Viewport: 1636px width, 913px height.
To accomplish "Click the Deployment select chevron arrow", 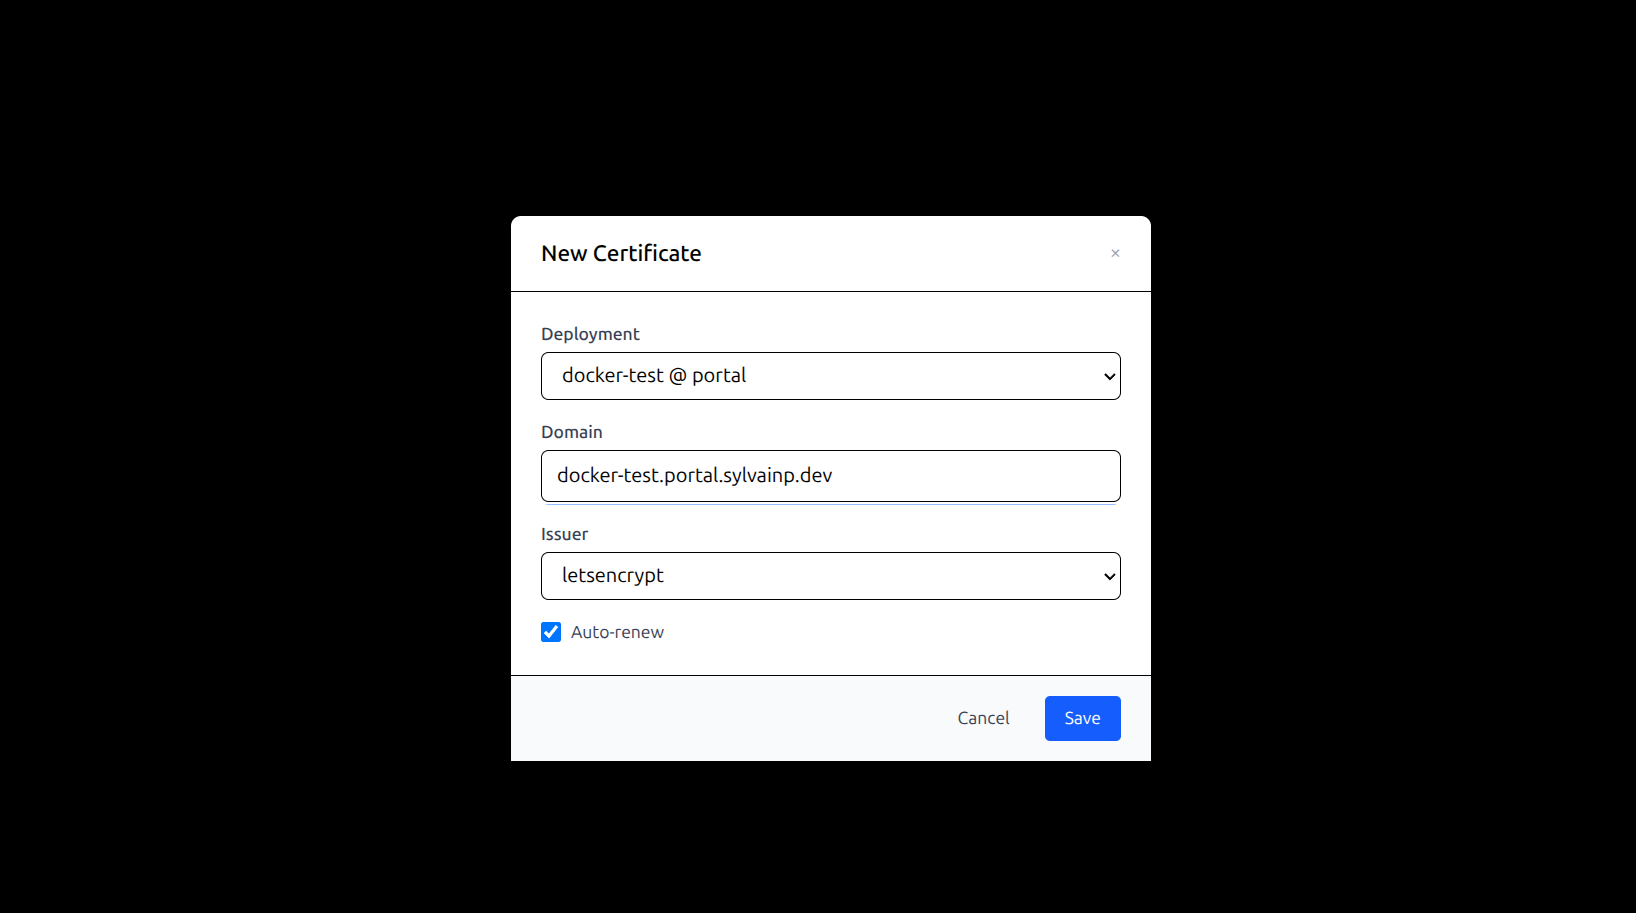I will pos(1109,377).
